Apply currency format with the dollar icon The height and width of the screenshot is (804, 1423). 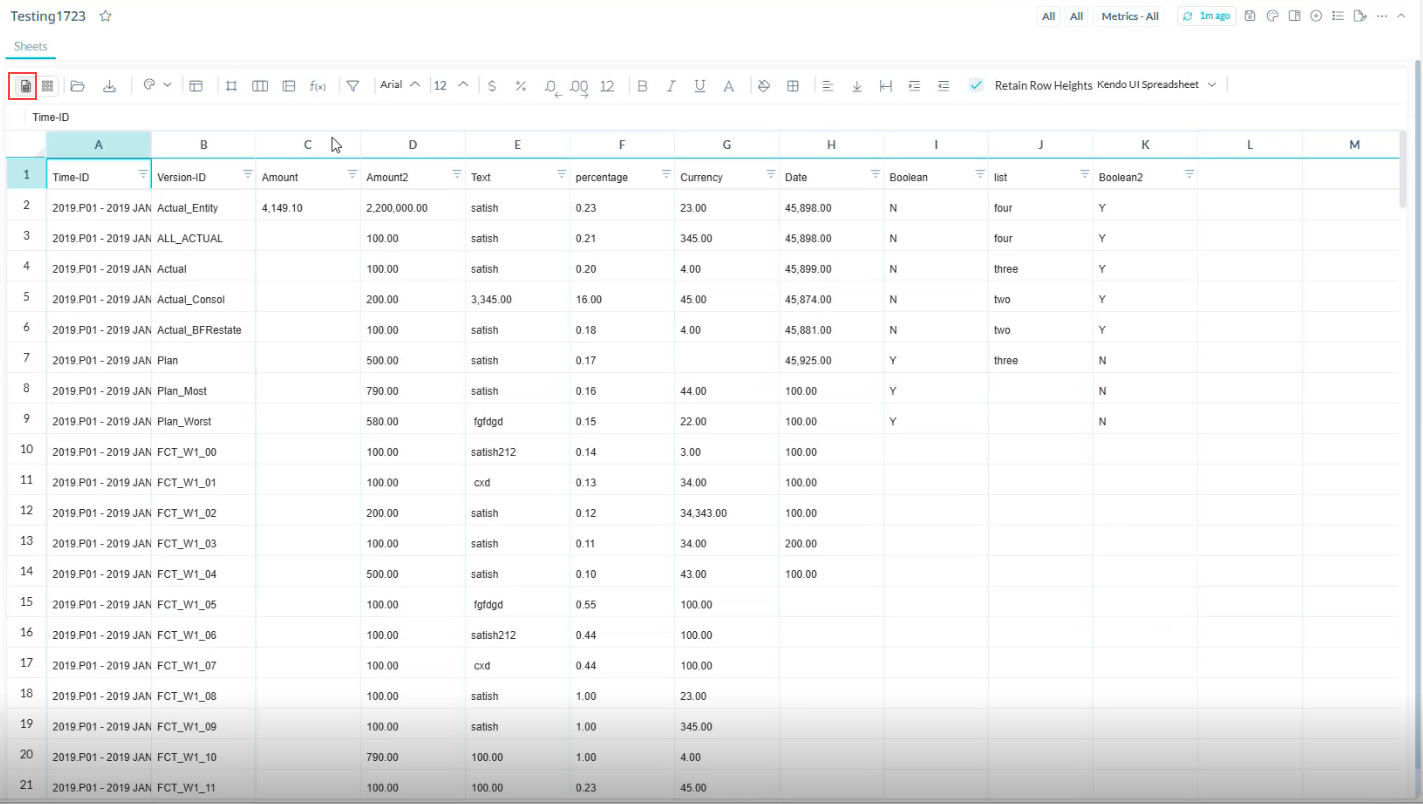click(491, 85)
